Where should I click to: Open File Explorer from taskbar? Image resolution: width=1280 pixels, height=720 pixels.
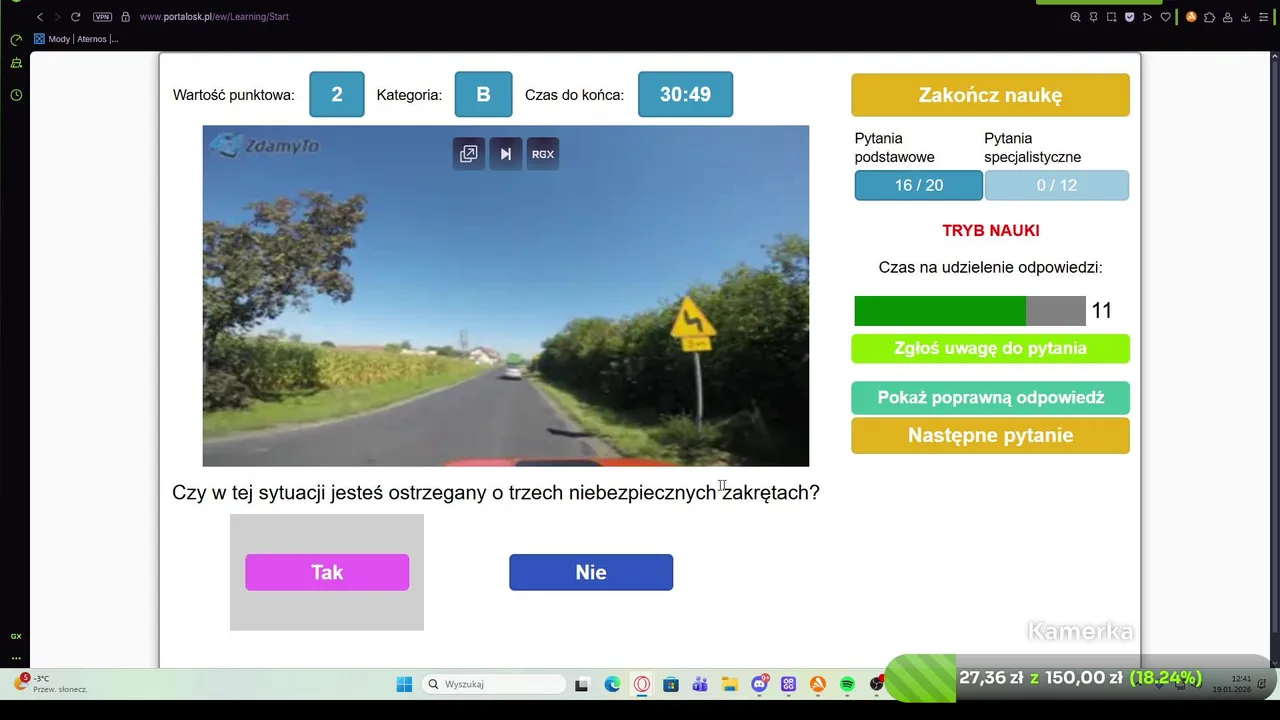(x=730, y=684)
